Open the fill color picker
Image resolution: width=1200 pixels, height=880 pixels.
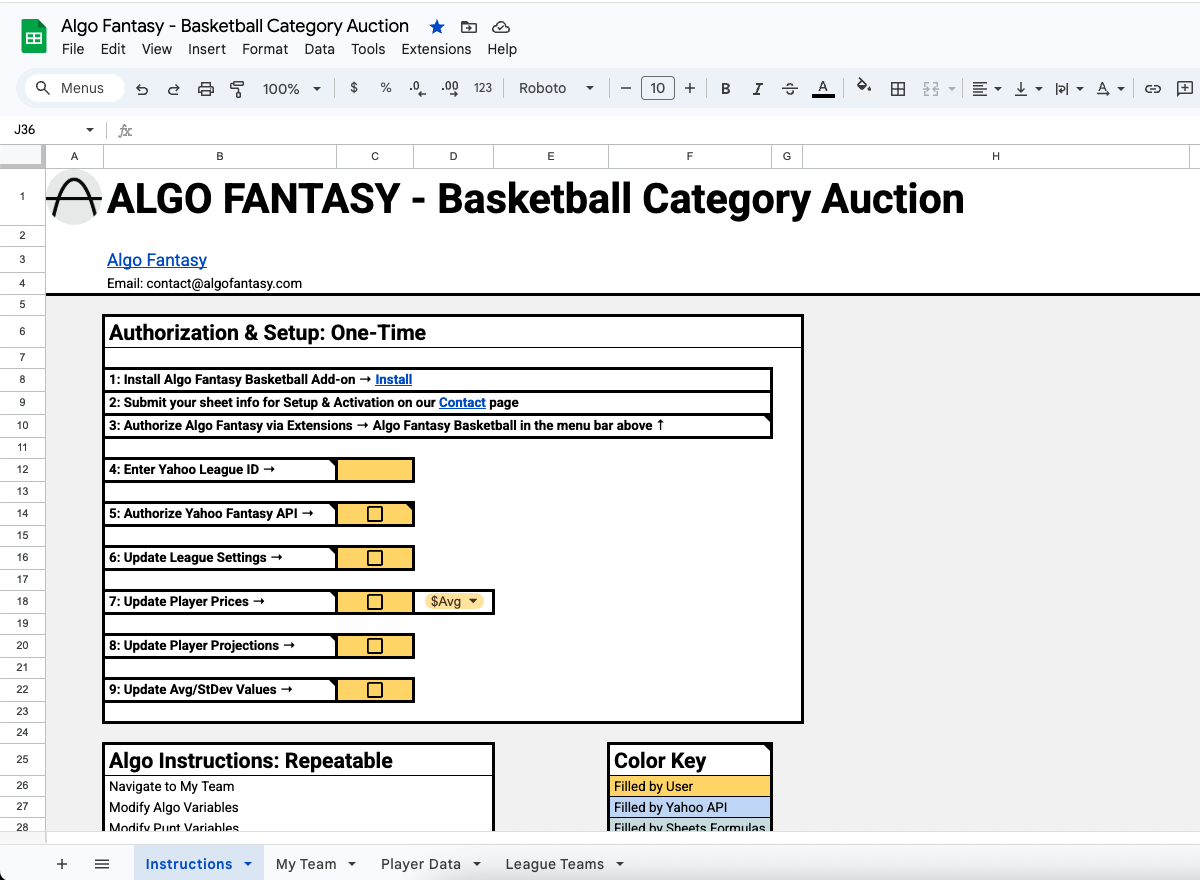click(x=865, y=88)
